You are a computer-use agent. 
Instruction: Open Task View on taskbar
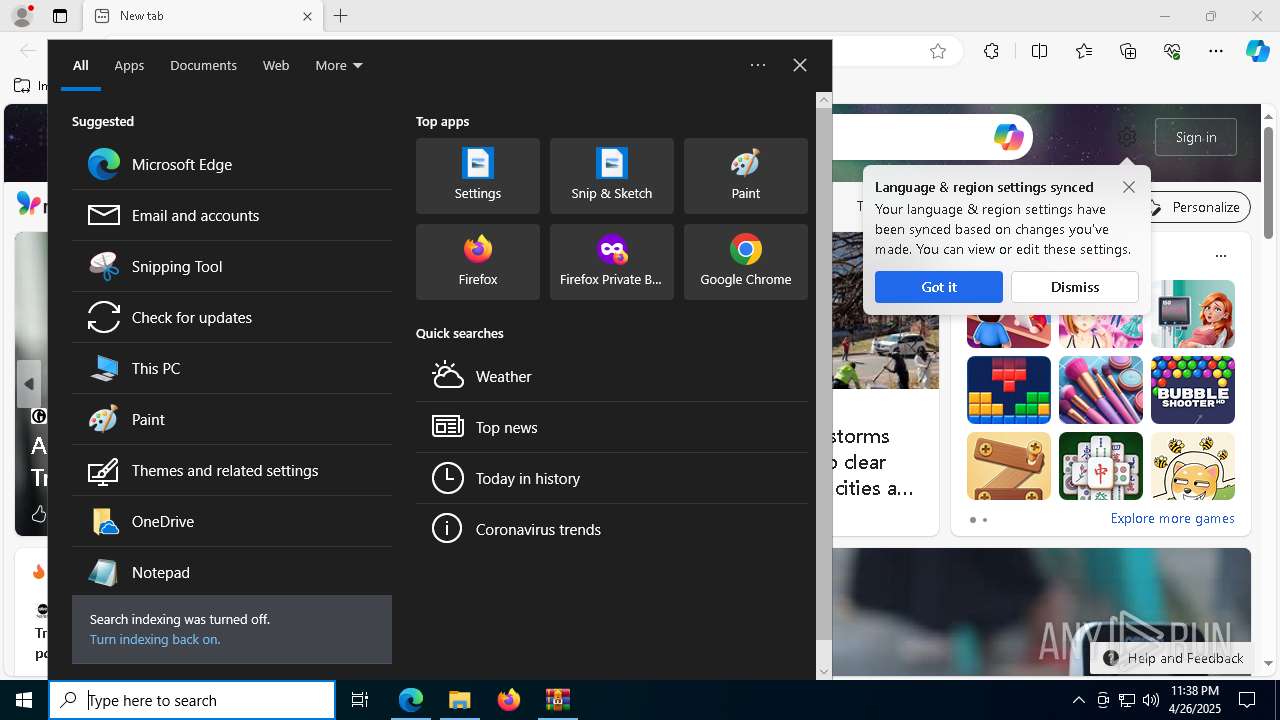point(360,700)
